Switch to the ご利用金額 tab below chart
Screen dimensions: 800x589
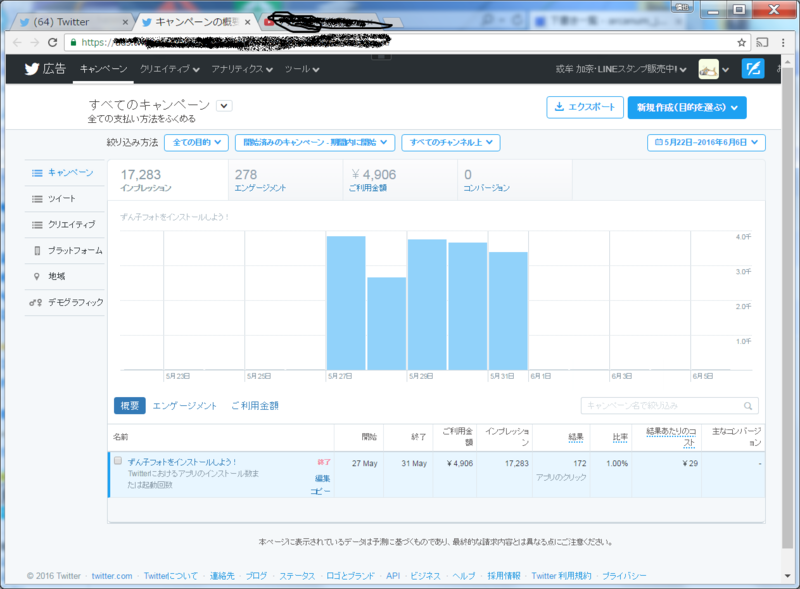(x=255, y=406)
